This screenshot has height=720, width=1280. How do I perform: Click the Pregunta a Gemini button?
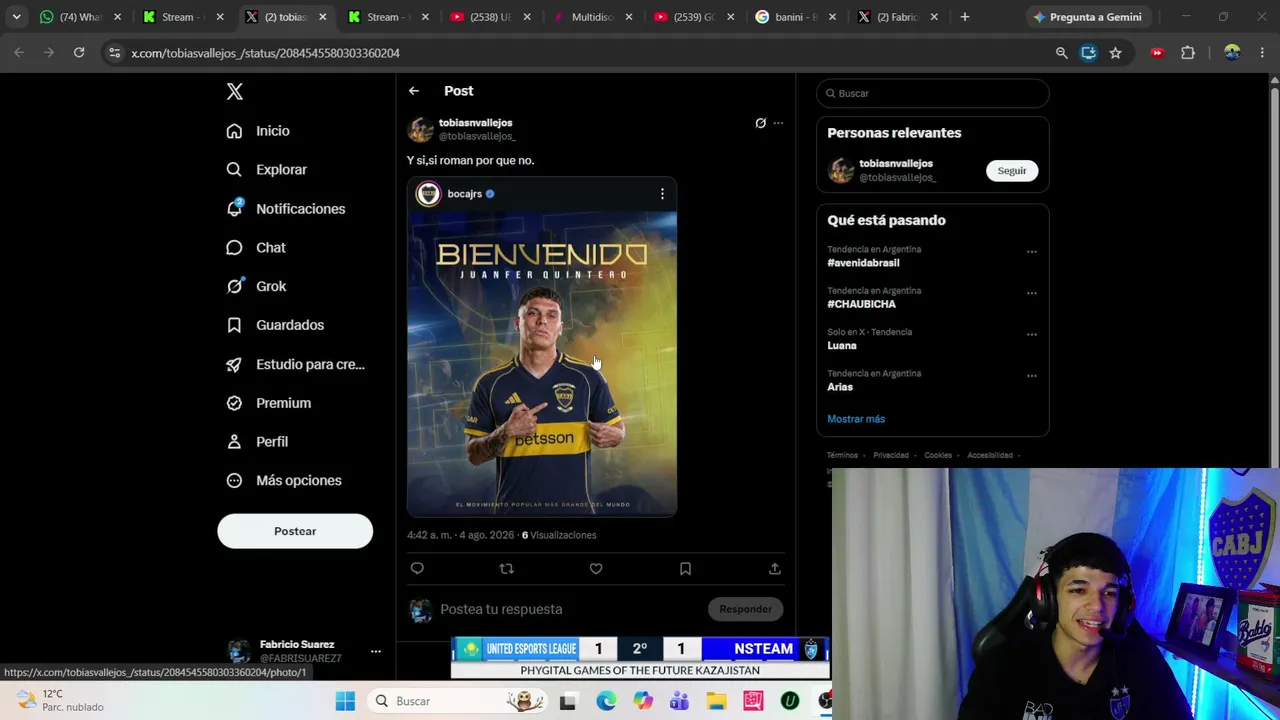coord(1088,17)
